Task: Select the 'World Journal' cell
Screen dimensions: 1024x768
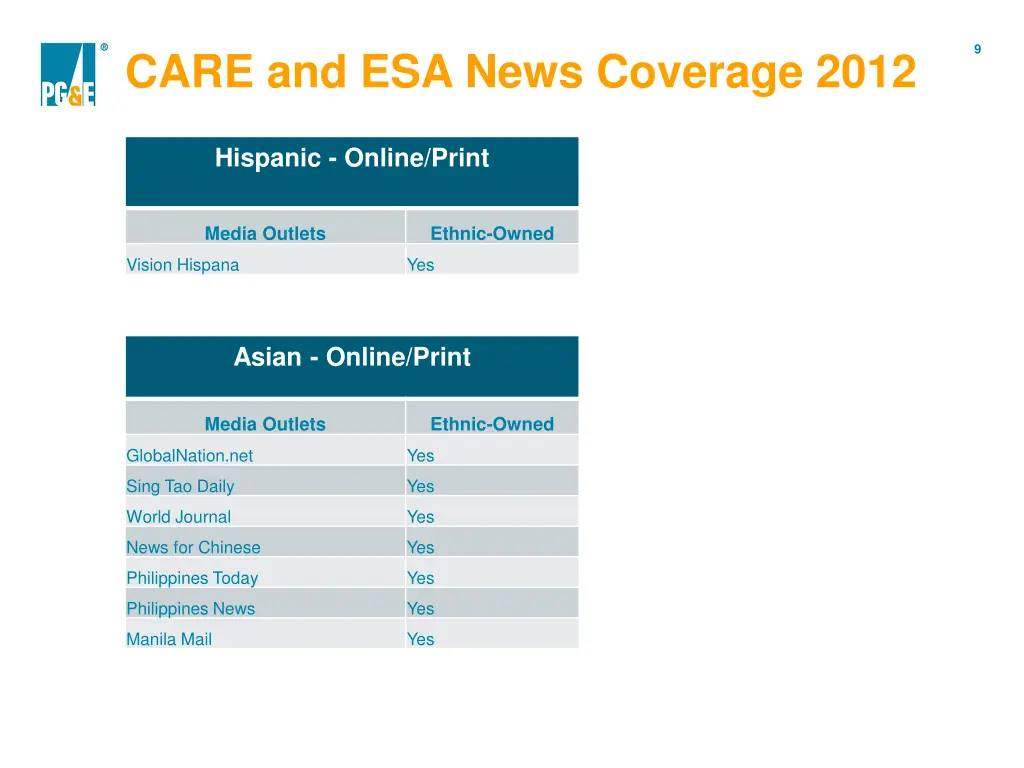Action: coord(265,511)
